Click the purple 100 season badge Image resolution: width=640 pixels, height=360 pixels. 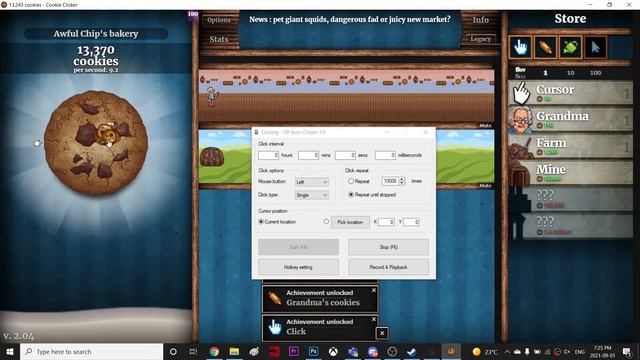pyautogui.click(x=193, y=16)
